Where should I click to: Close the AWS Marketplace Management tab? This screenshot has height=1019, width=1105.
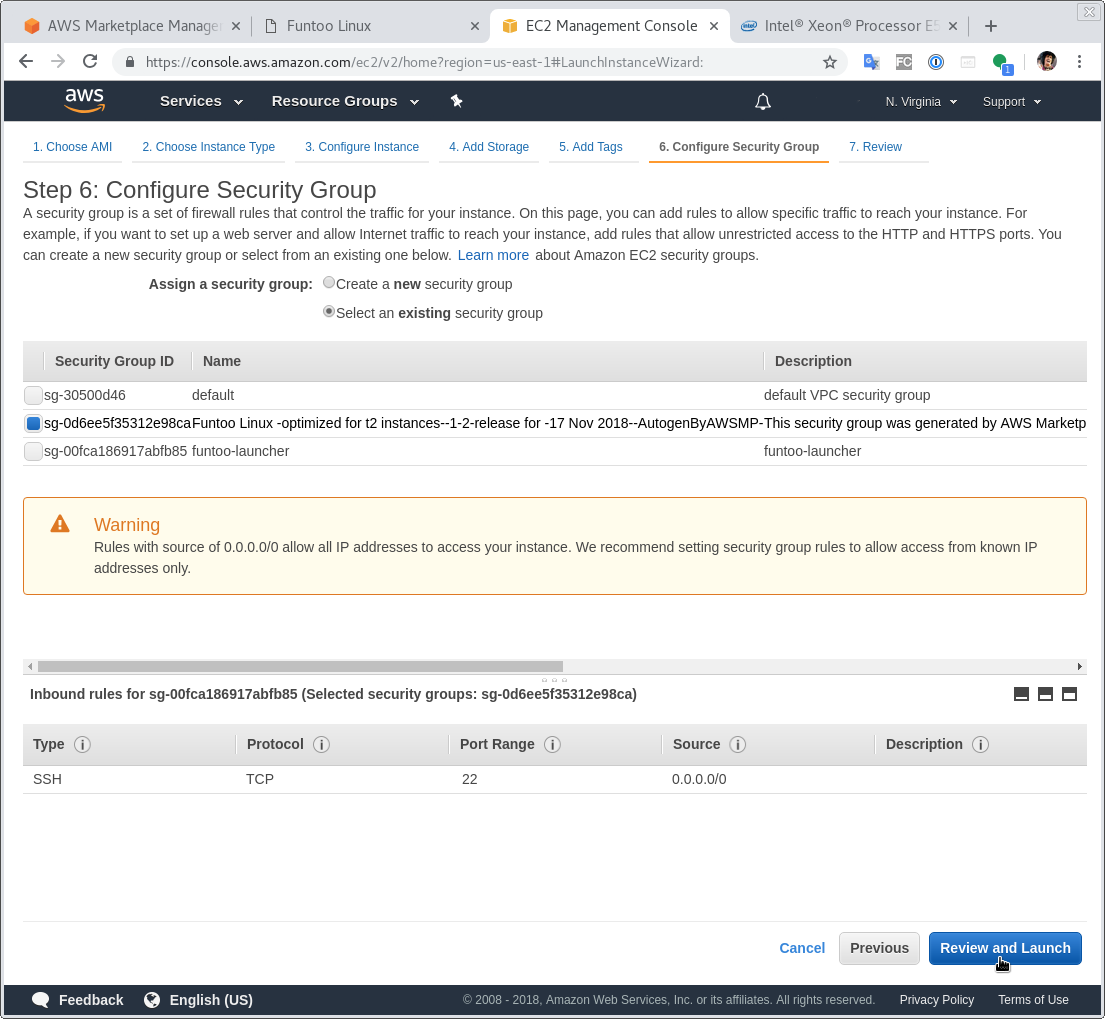236,26
